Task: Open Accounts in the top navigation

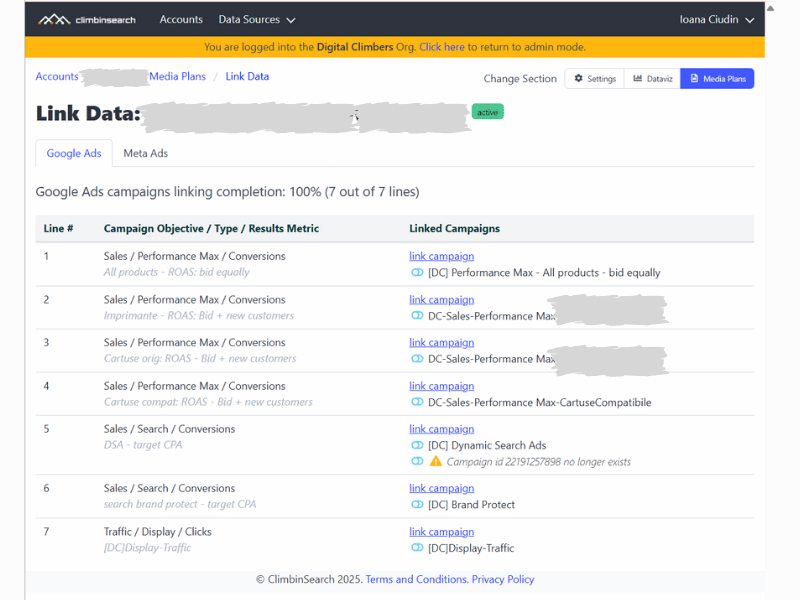Action: click(181, 19)
